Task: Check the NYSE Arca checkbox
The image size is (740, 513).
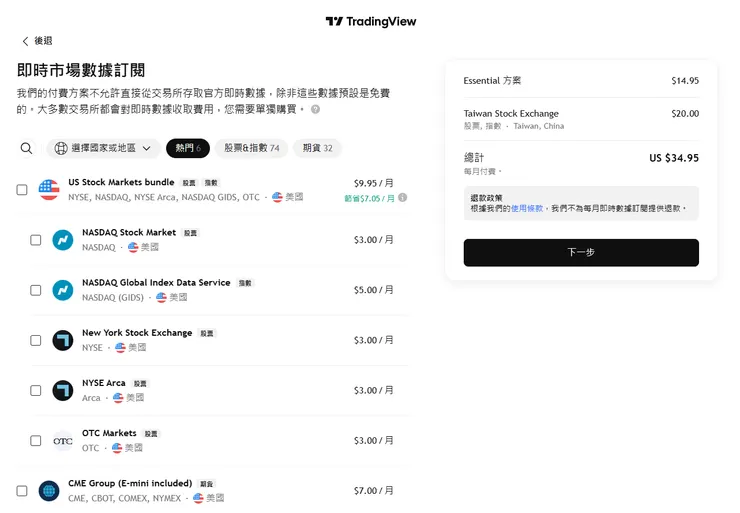Action: tap(35, 391)
